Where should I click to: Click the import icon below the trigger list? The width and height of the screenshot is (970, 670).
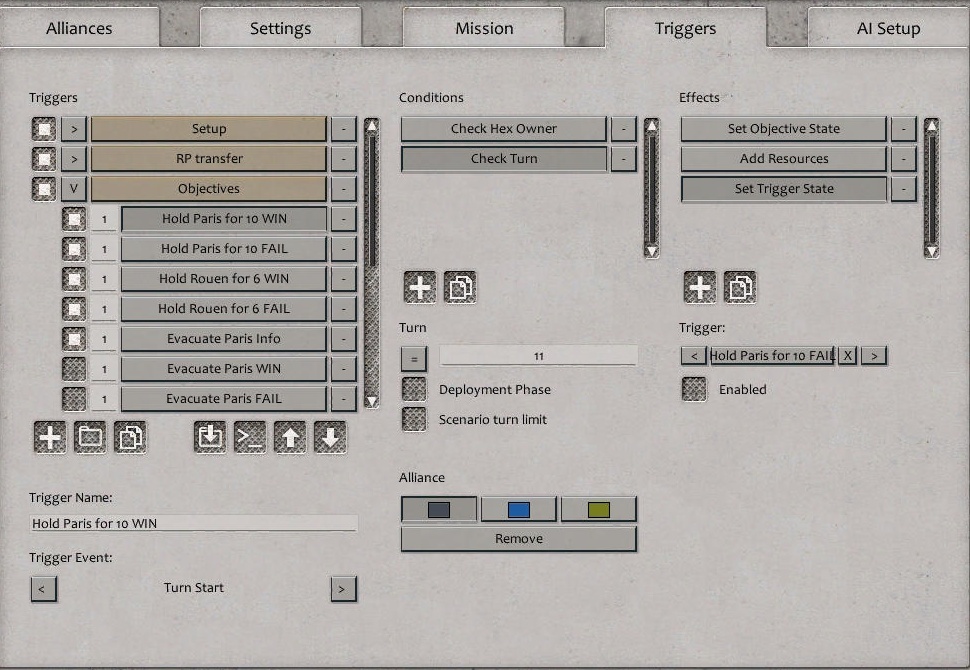pyautogui.click(x=210, y=437)
